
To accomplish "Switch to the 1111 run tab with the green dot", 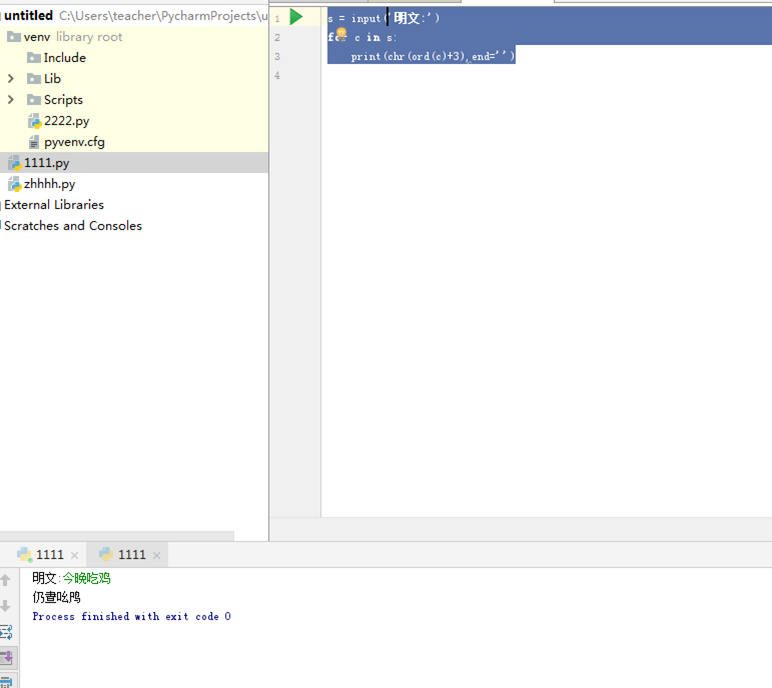I will (41, 555).
